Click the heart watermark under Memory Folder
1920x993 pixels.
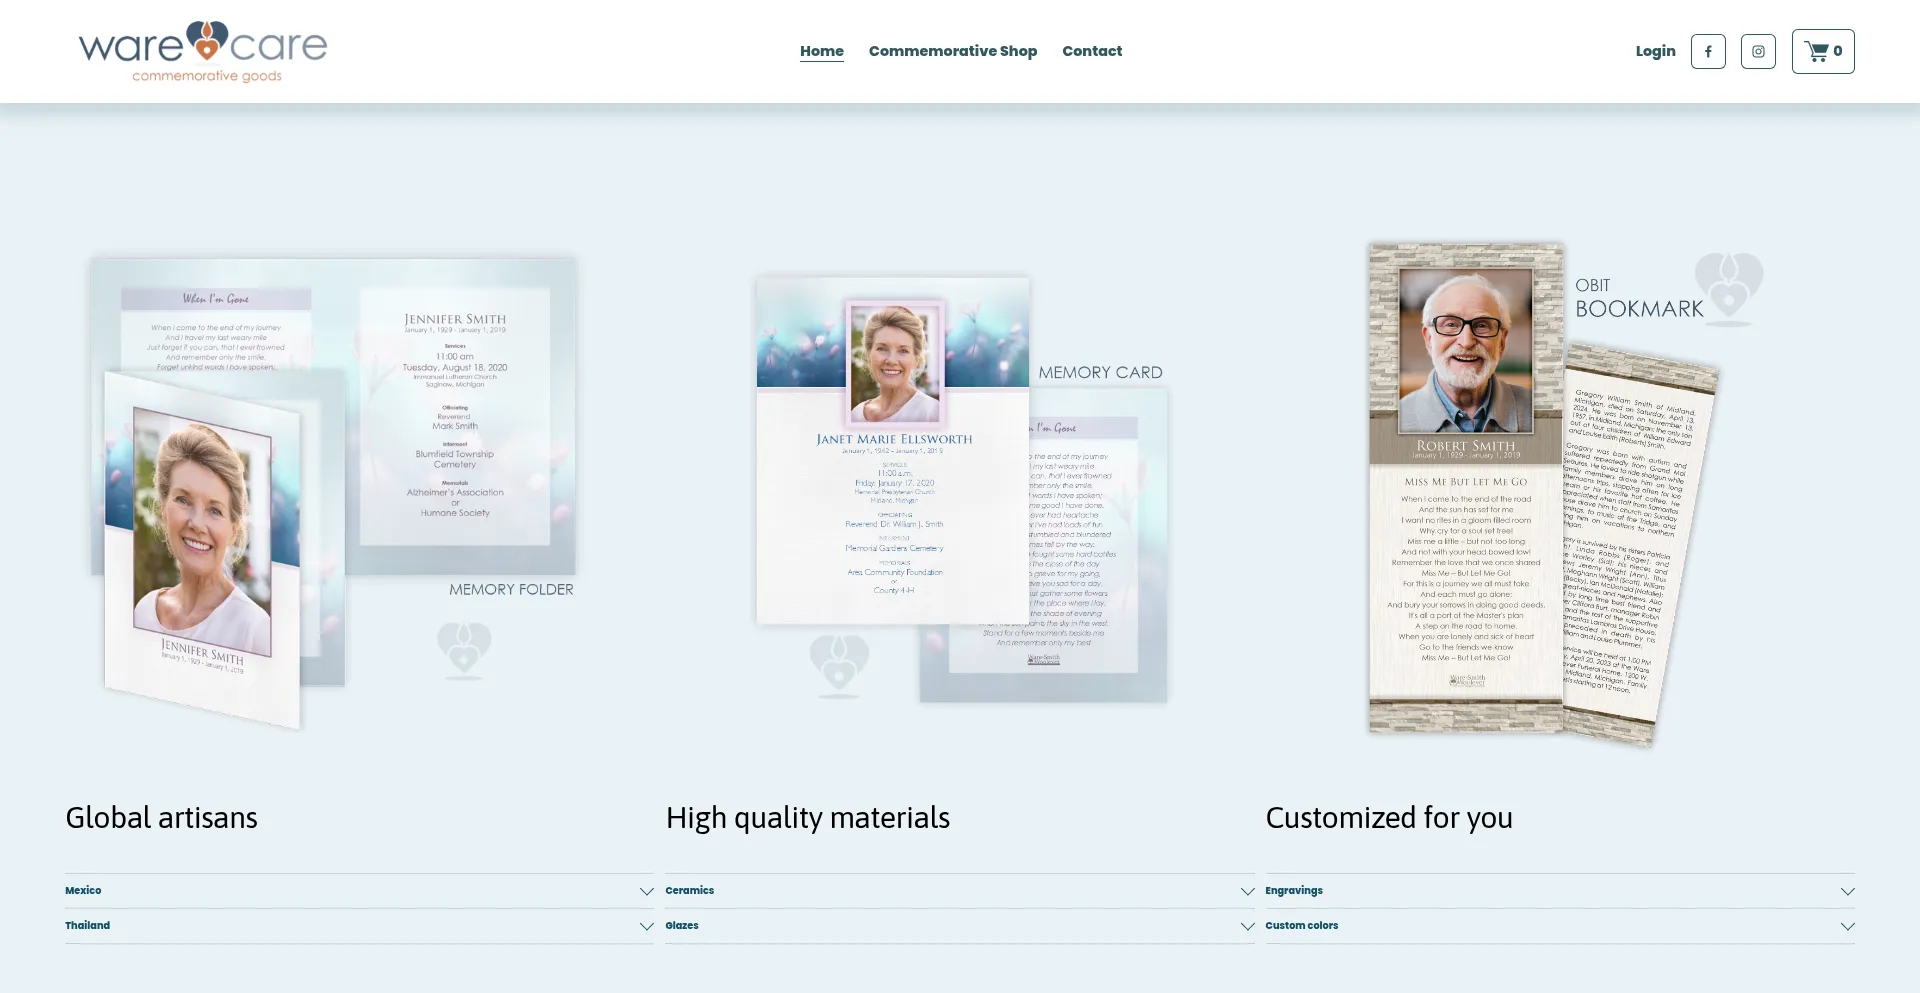pyautogui.click(x=464, y=649)
